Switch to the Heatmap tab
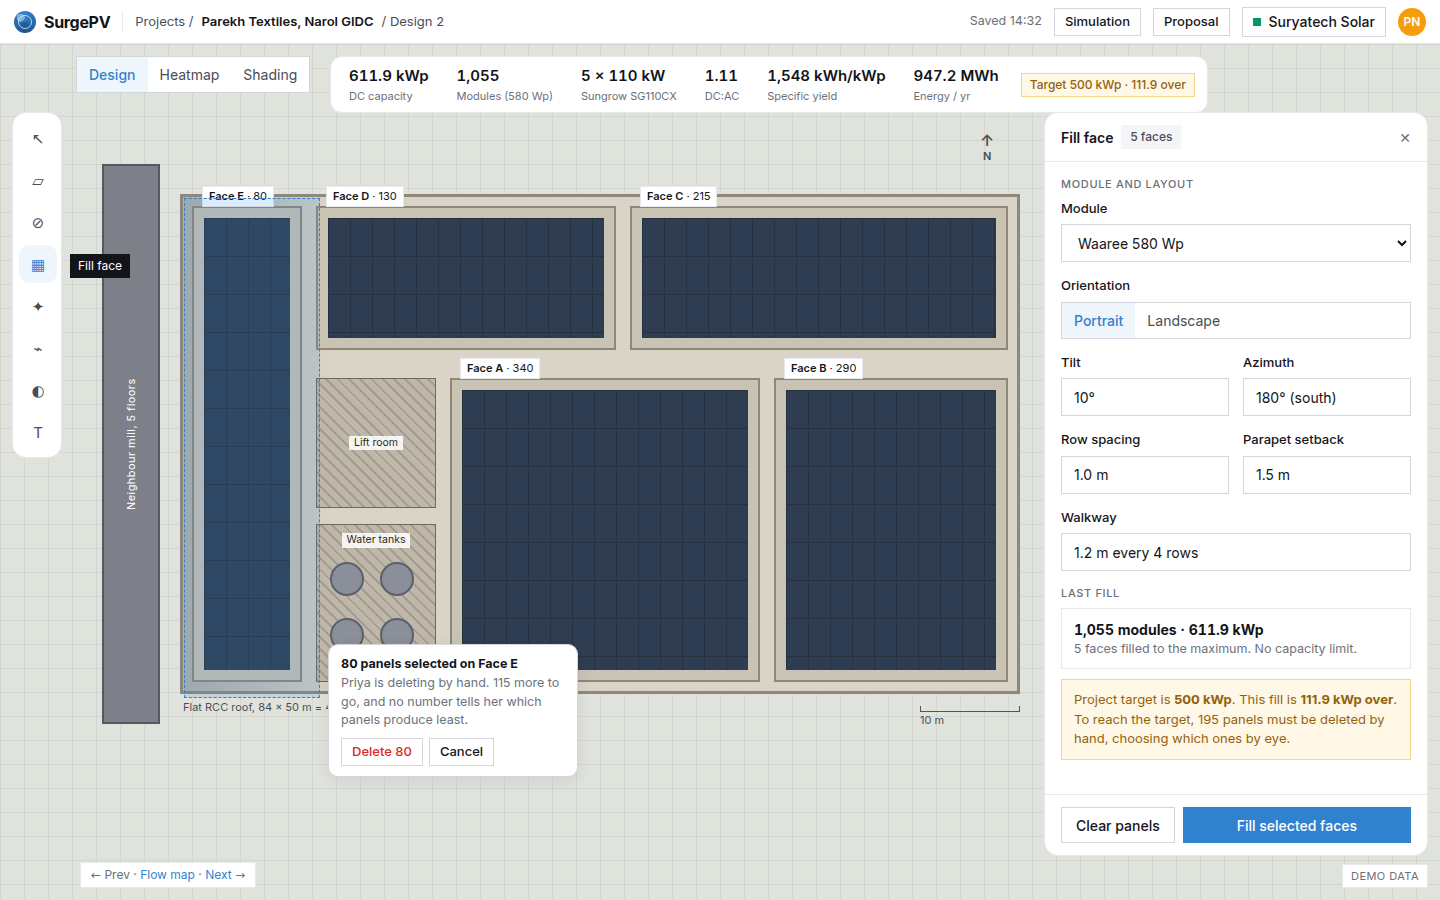The image size is (1440, 900). (189, 75)
